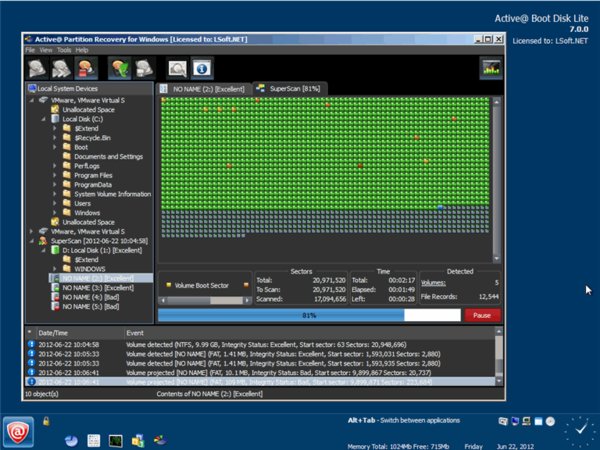
Task: Open the Tools menu
Action: pos(64,49)
